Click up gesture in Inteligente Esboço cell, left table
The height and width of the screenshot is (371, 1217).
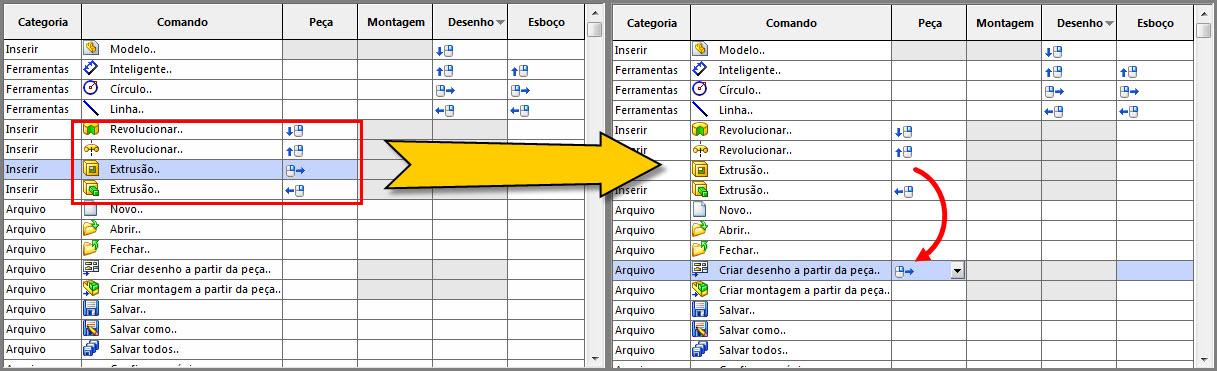[520, 71]
